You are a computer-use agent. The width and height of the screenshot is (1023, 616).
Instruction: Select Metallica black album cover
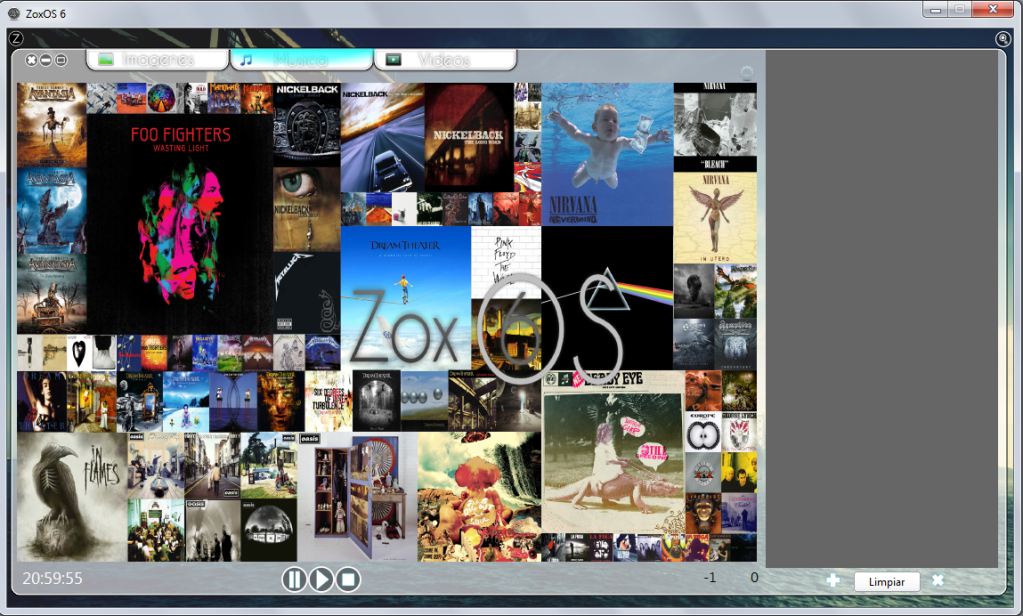[307, 293]
